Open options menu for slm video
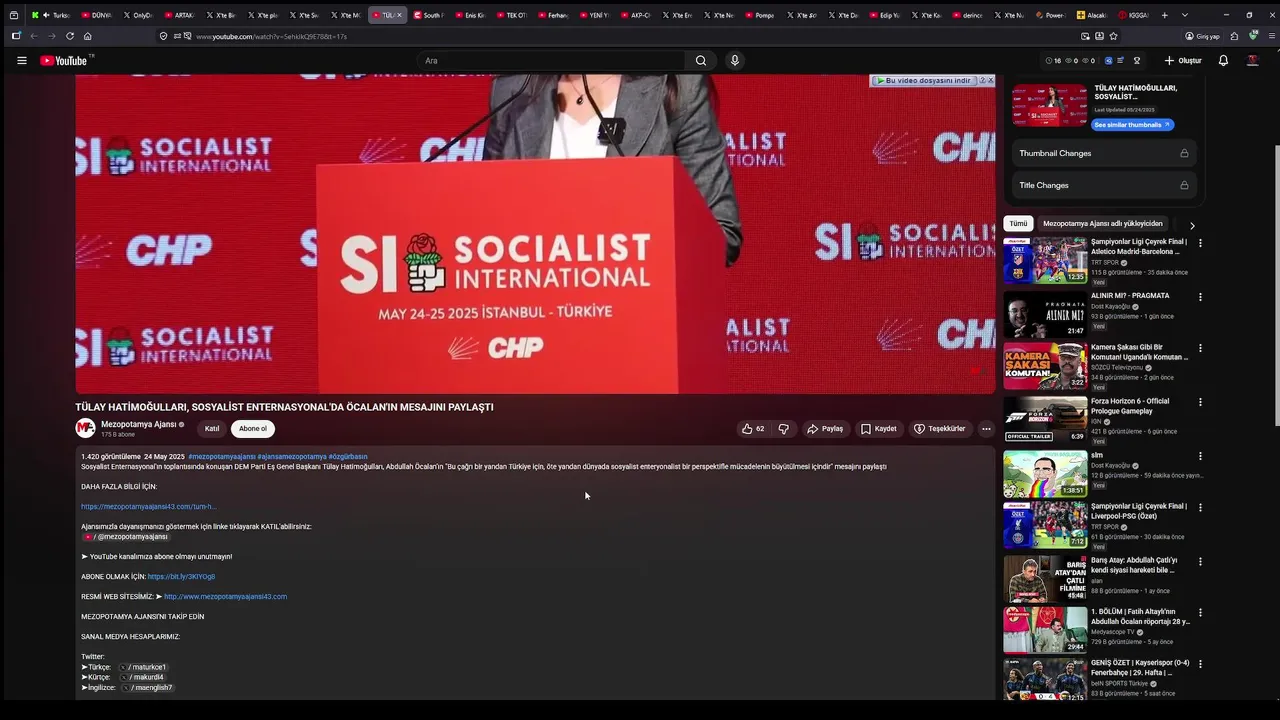 click(x=1201, y=457)
